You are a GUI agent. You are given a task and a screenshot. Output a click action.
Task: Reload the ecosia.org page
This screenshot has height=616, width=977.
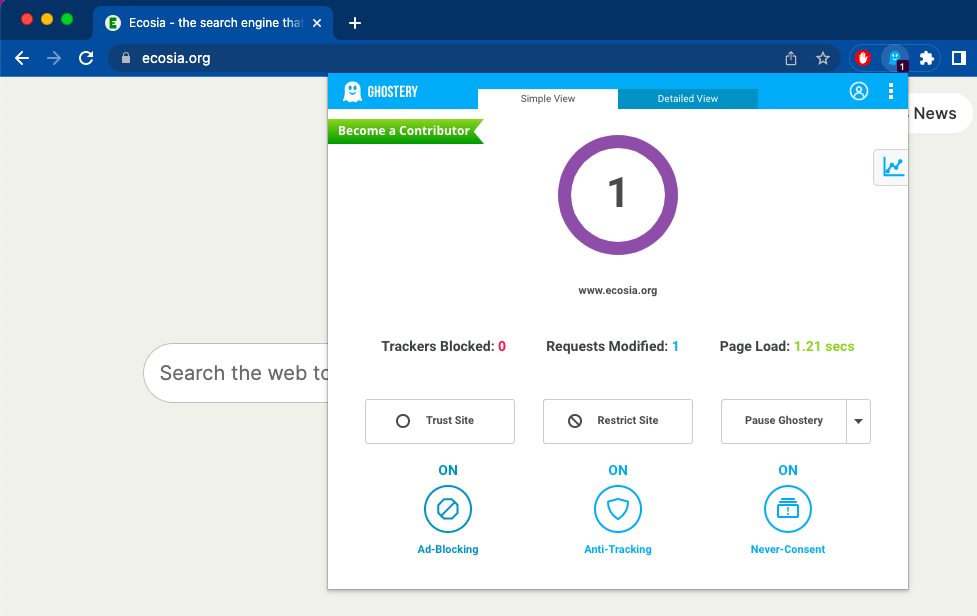(x=86, y=58)
